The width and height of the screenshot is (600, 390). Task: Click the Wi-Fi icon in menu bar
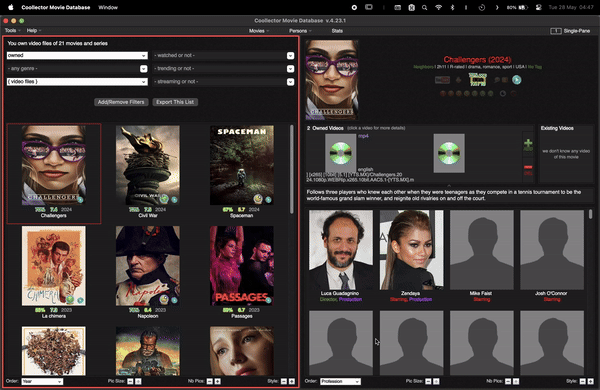pos(439,7)
